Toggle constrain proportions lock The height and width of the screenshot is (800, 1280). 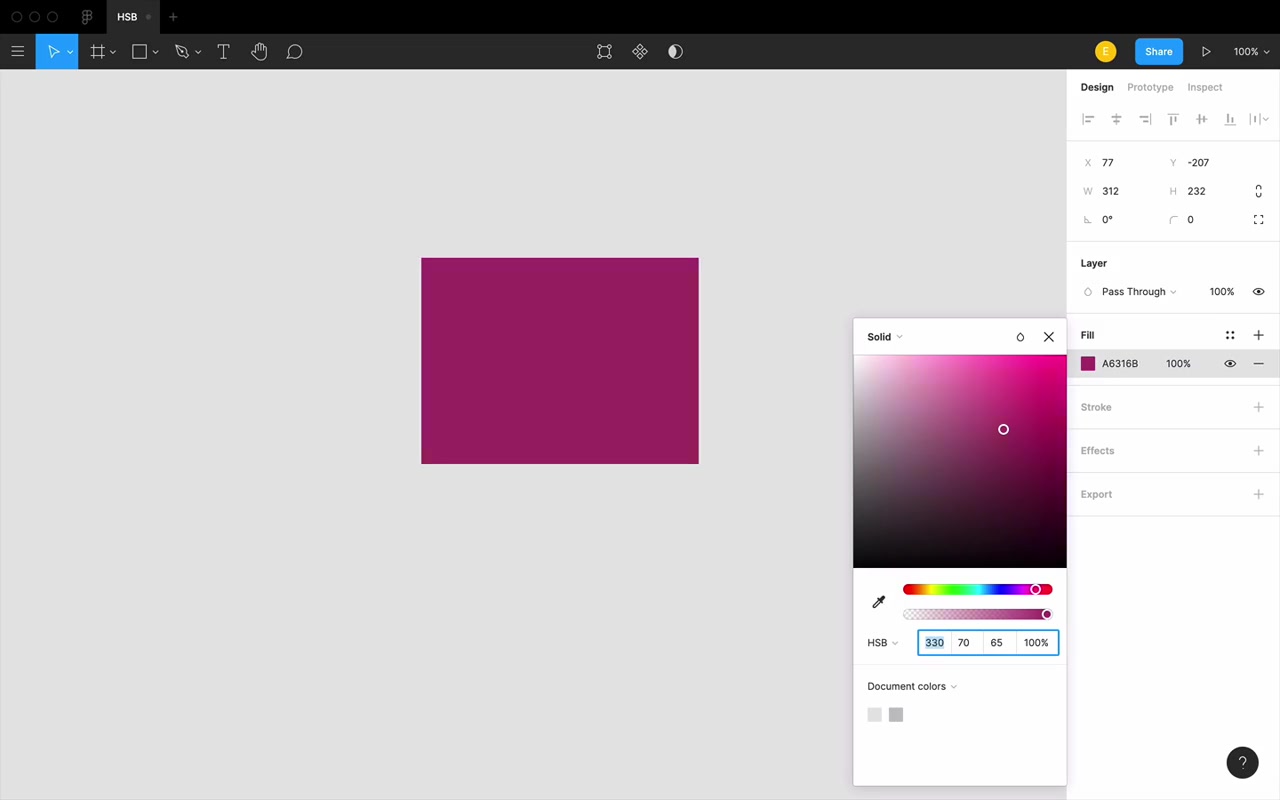click(x=1258, y=191)
